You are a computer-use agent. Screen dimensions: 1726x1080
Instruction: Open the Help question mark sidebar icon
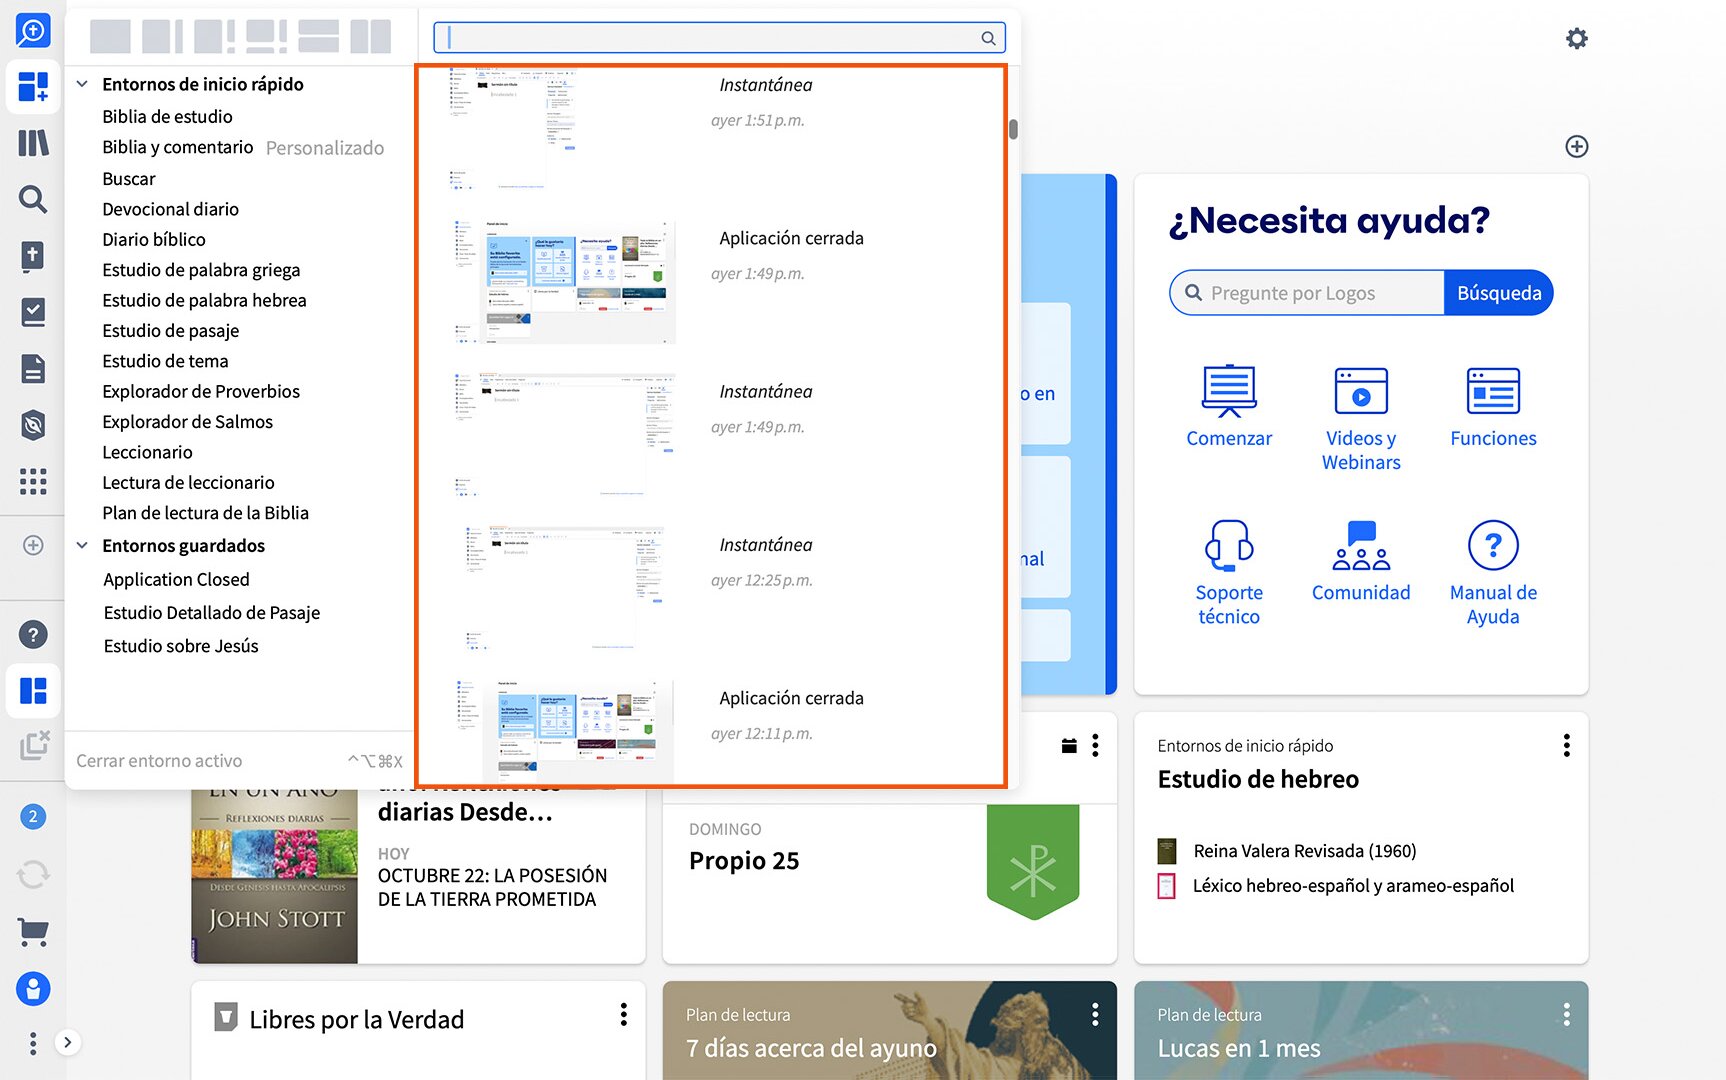pos(33,634)
